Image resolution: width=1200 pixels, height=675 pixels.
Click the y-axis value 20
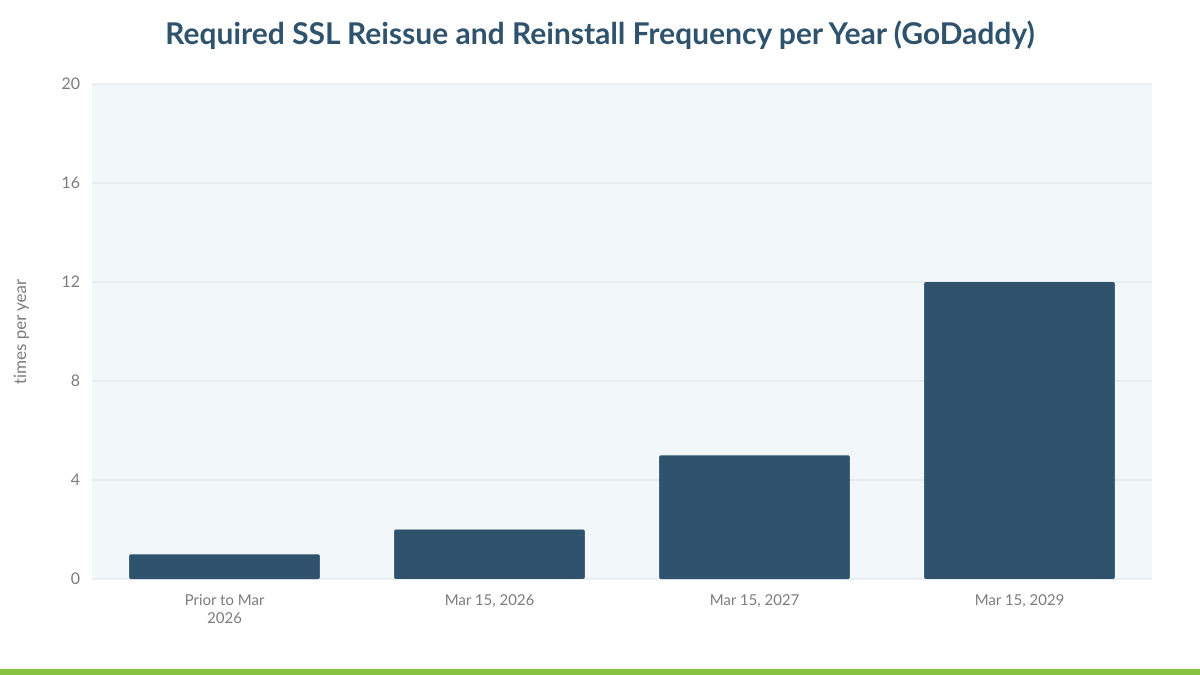(x=70, y=84)
